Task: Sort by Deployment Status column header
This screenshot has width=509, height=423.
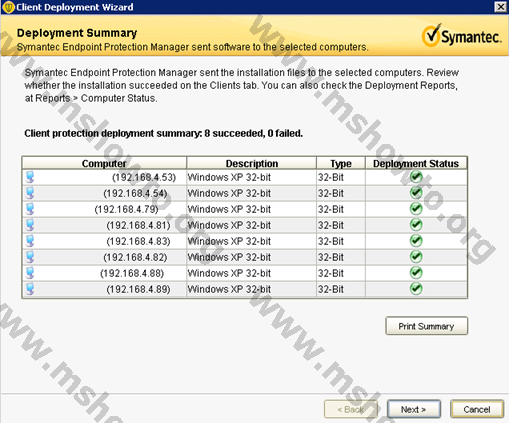Action: [416, 163]
